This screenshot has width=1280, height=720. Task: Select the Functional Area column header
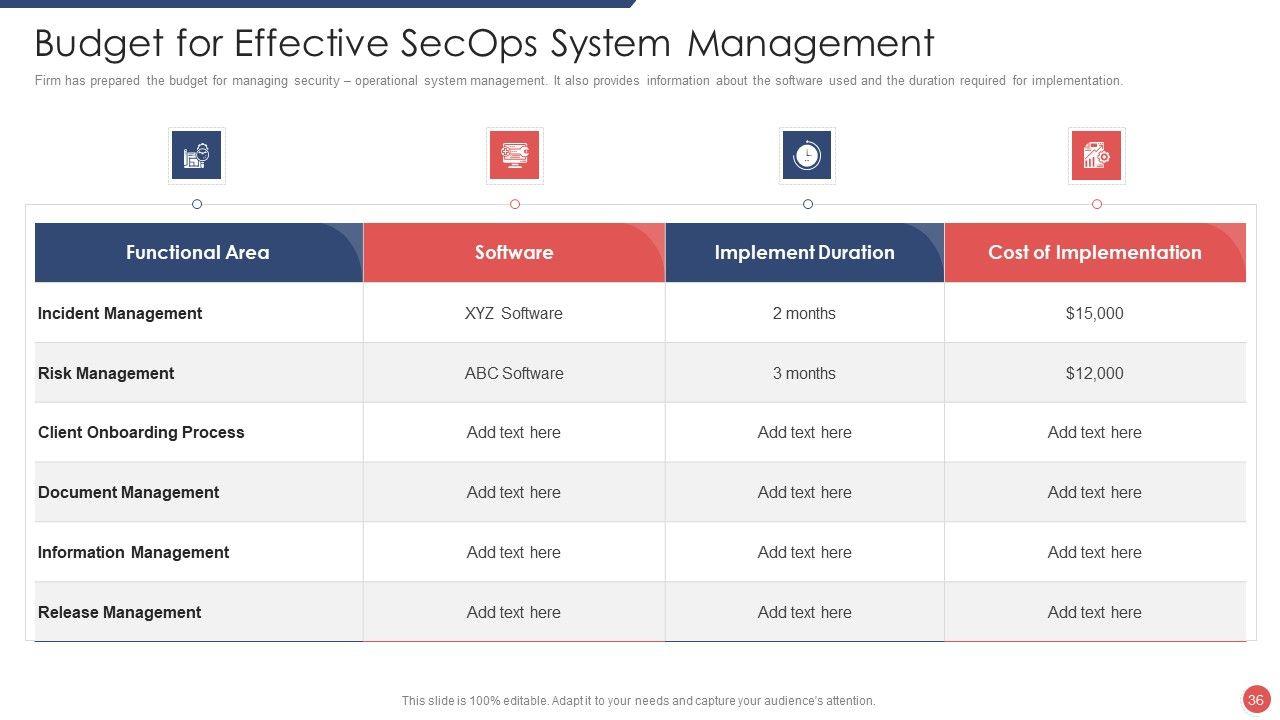coord(198,253)
